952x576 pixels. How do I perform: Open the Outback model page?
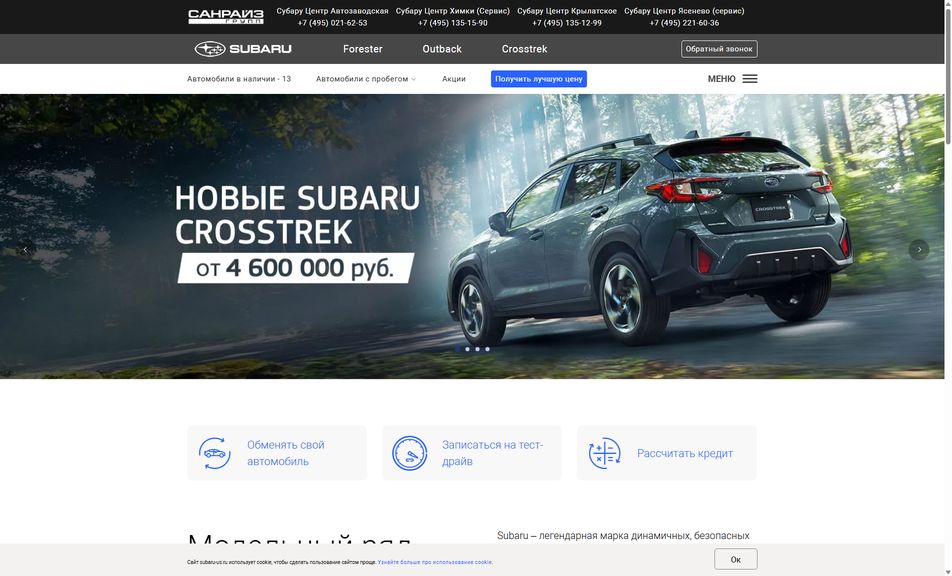[x=442, y=49]
